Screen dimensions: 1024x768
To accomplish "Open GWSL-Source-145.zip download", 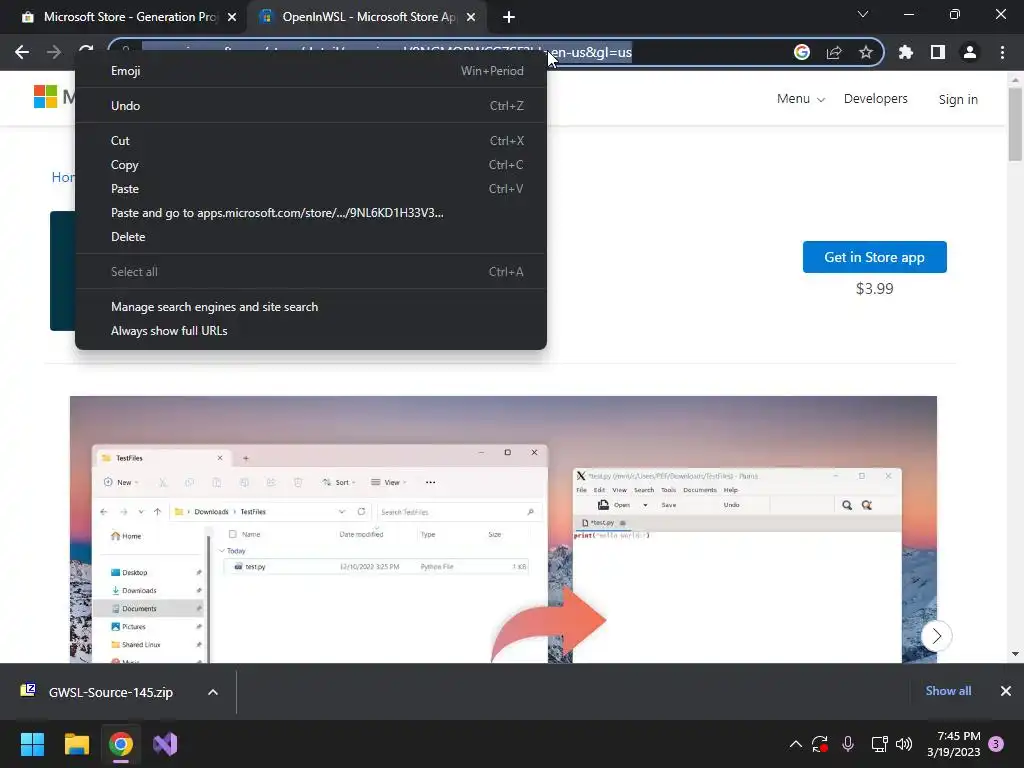I will point(110,692).
